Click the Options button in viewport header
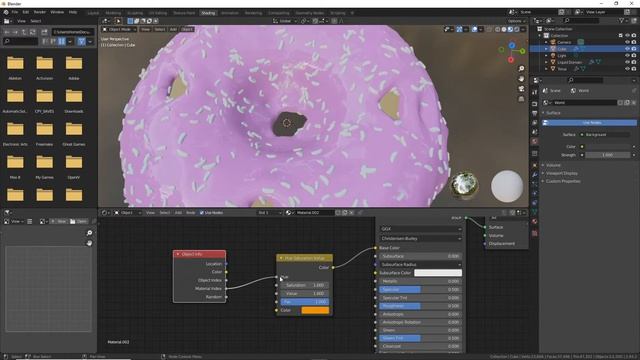The image size is (640, 360). click(516, 21)
